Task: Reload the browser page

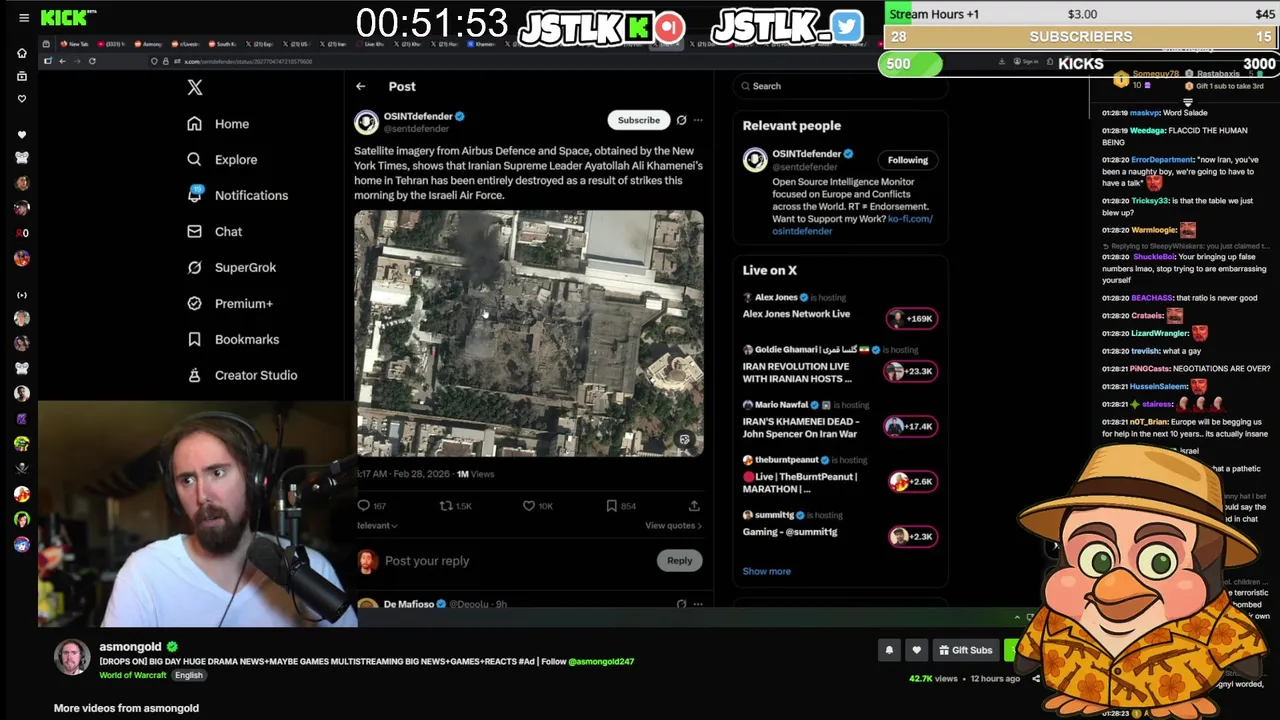Action: click(x=92, y=62)
